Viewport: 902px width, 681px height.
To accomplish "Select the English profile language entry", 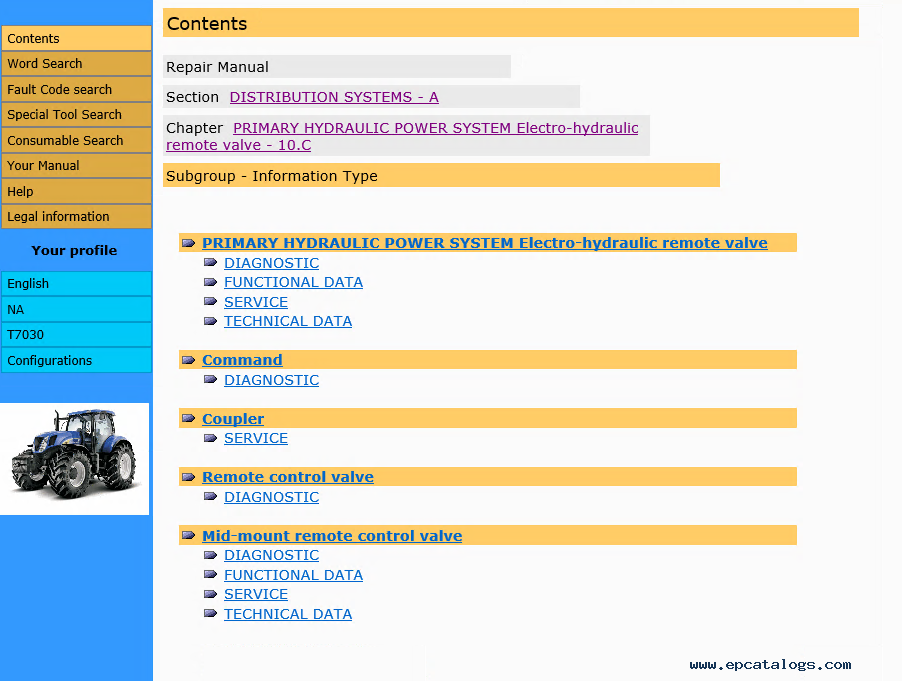I will pos(76,284).
